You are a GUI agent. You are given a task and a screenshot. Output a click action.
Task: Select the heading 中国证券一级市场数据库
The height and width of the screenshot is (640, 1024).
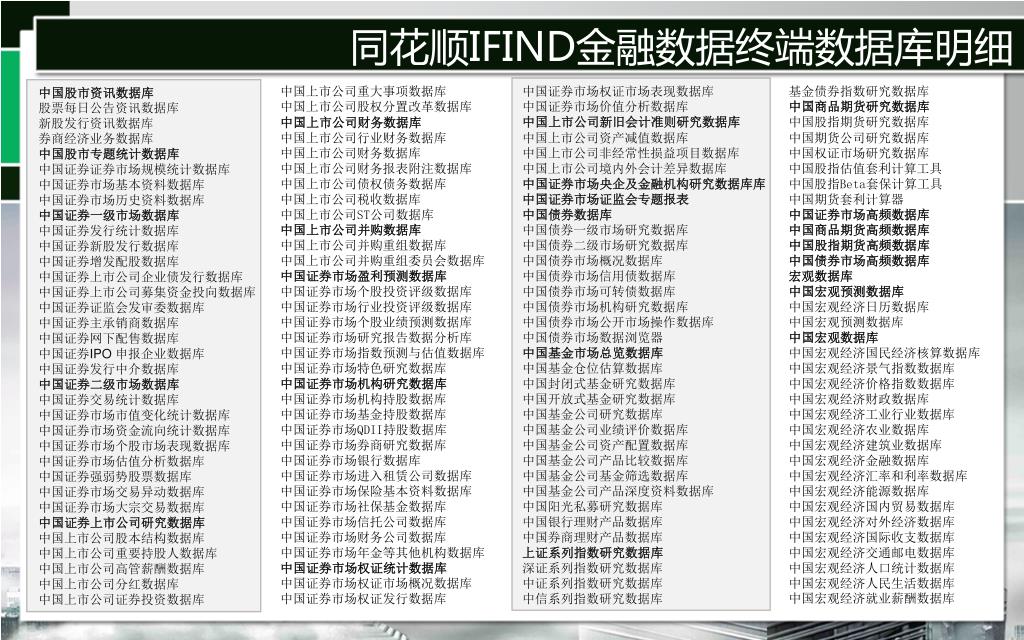108,216
